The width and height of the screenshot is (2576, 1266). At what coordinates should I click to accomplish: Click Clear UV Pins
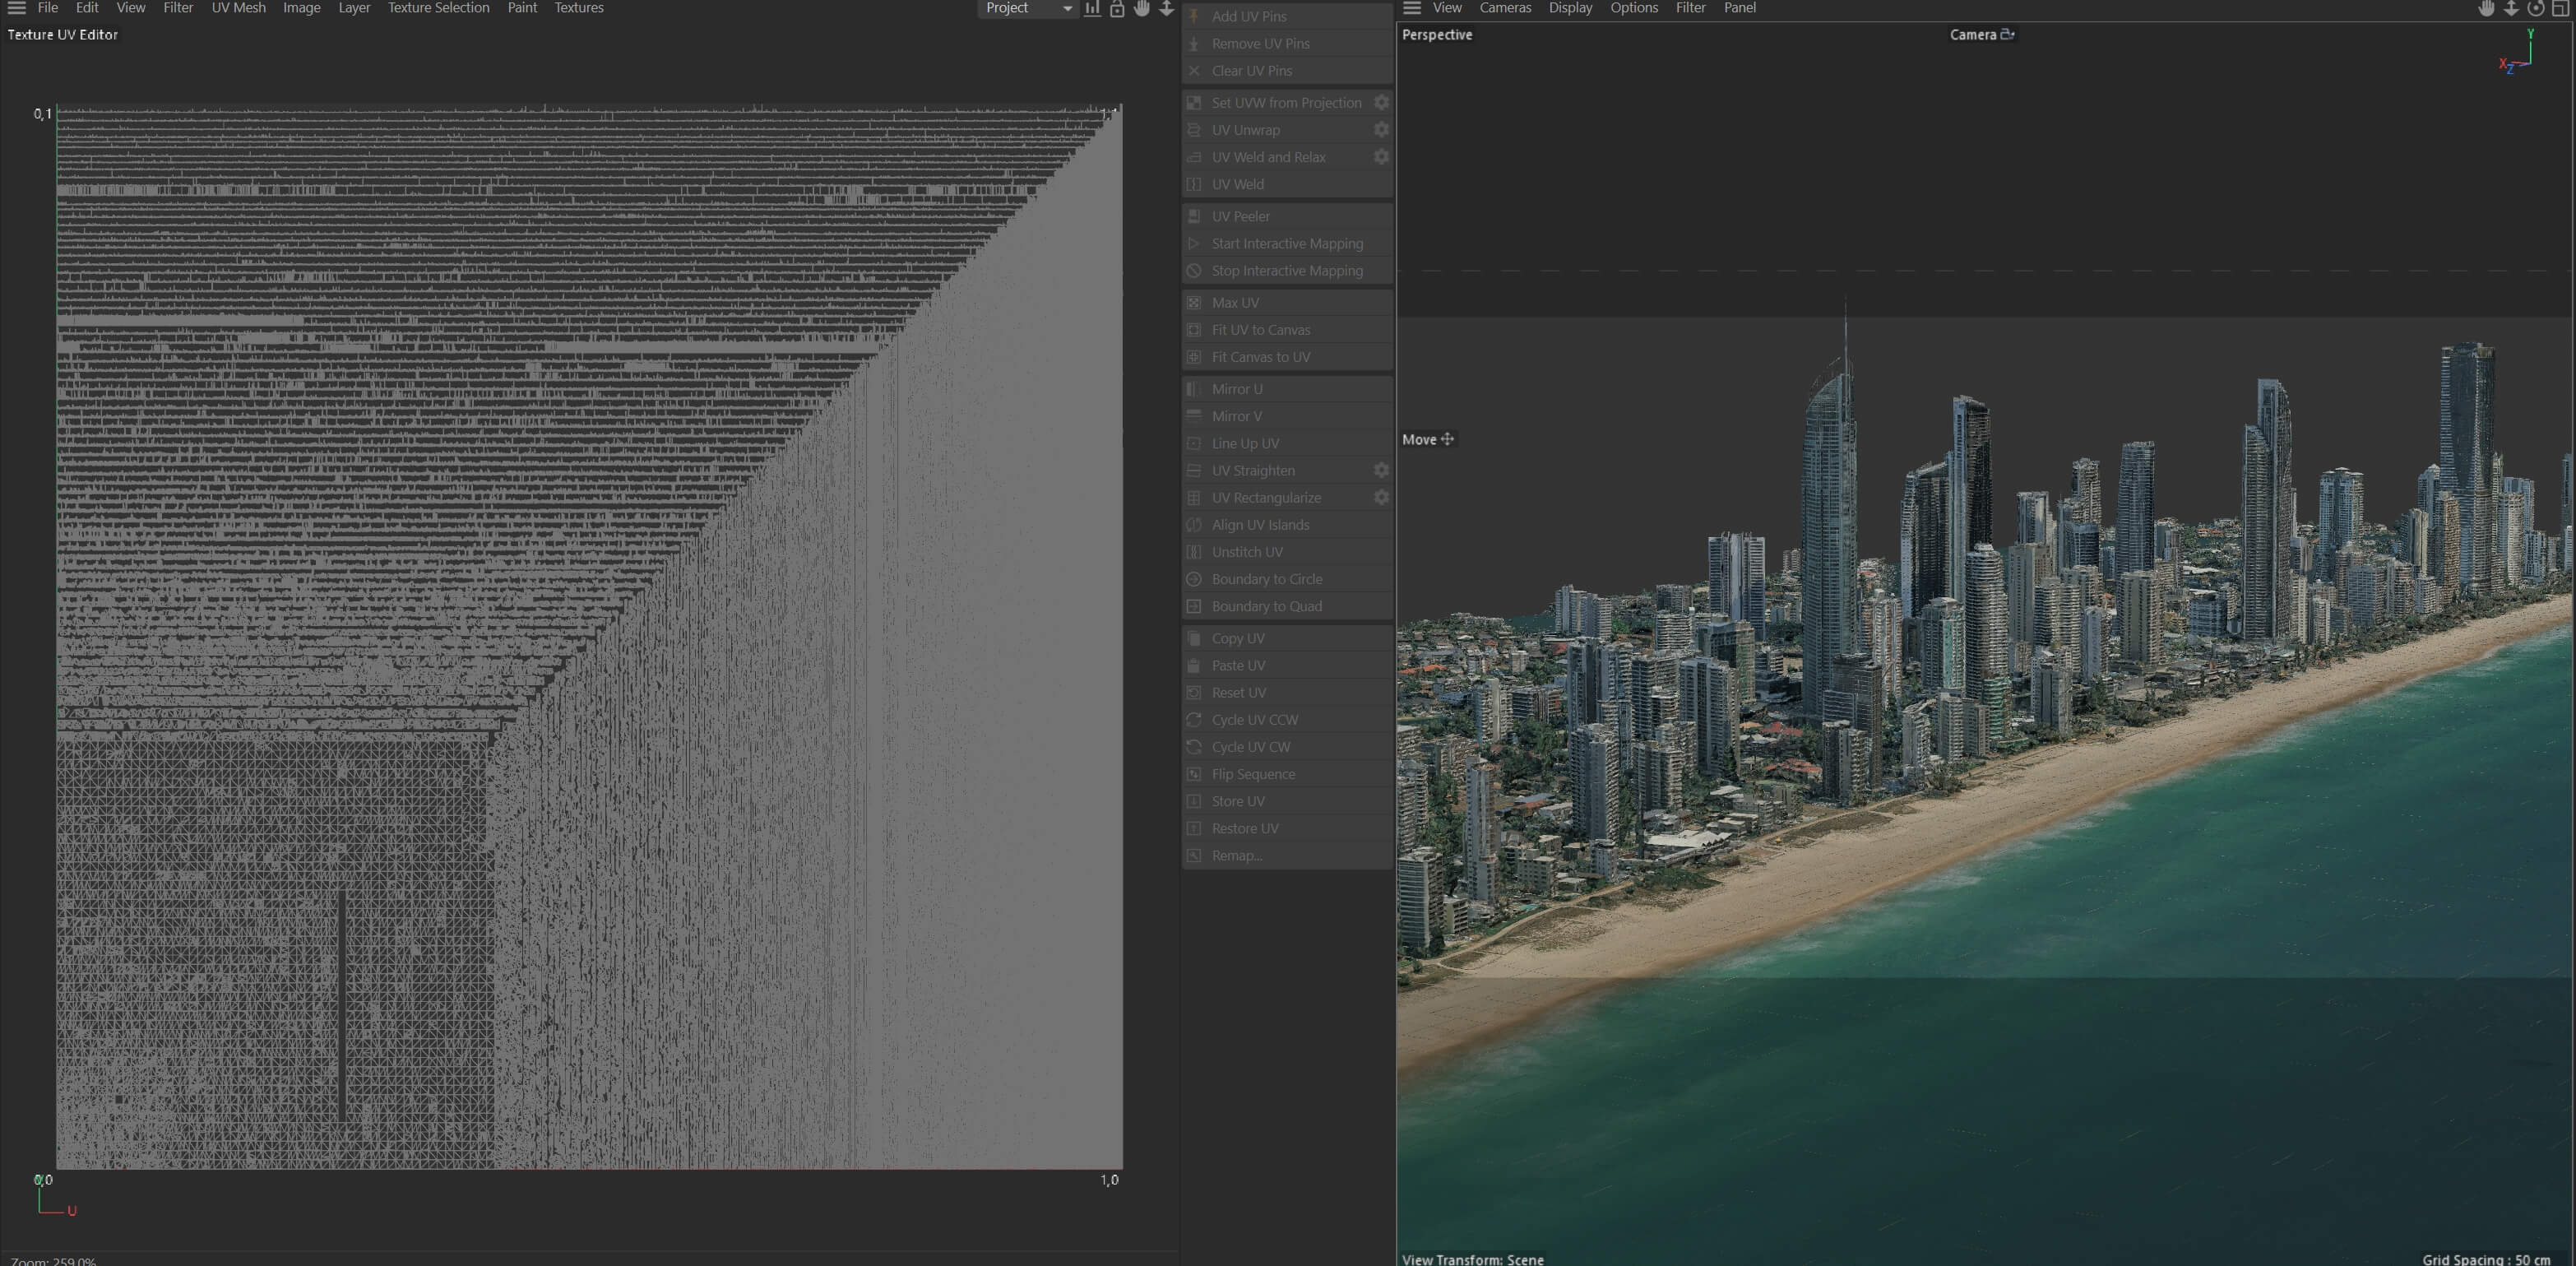click(1287, 70)
